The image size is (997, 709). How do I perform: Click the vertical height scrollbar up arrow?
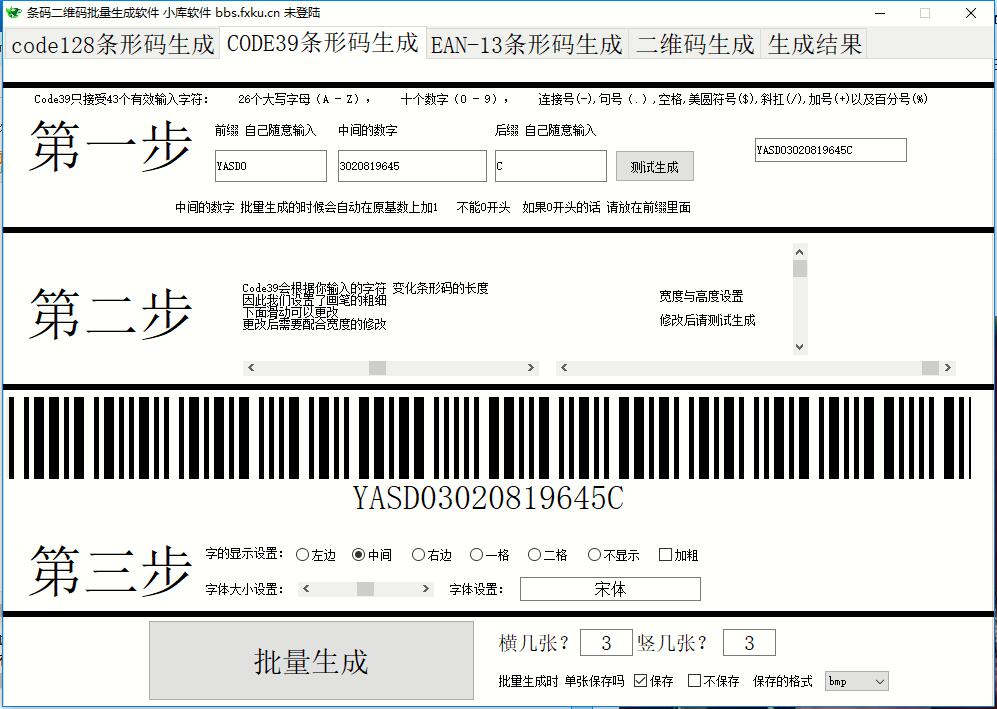pyautogui.click(x=800, y=252)
